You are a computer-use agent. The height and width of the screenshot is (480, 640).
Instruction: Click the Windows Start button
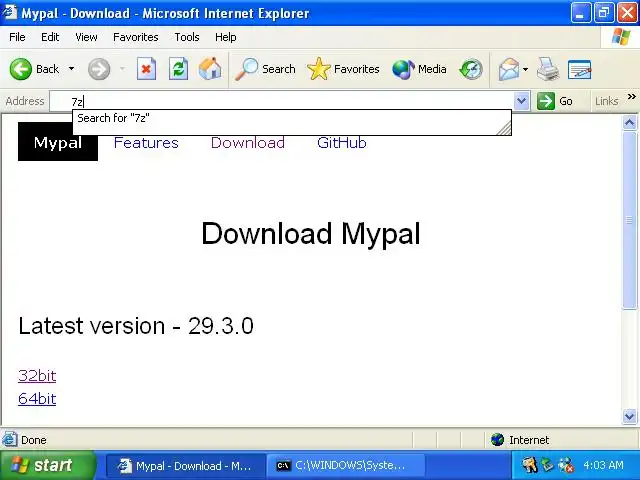(x=47, y=465)
